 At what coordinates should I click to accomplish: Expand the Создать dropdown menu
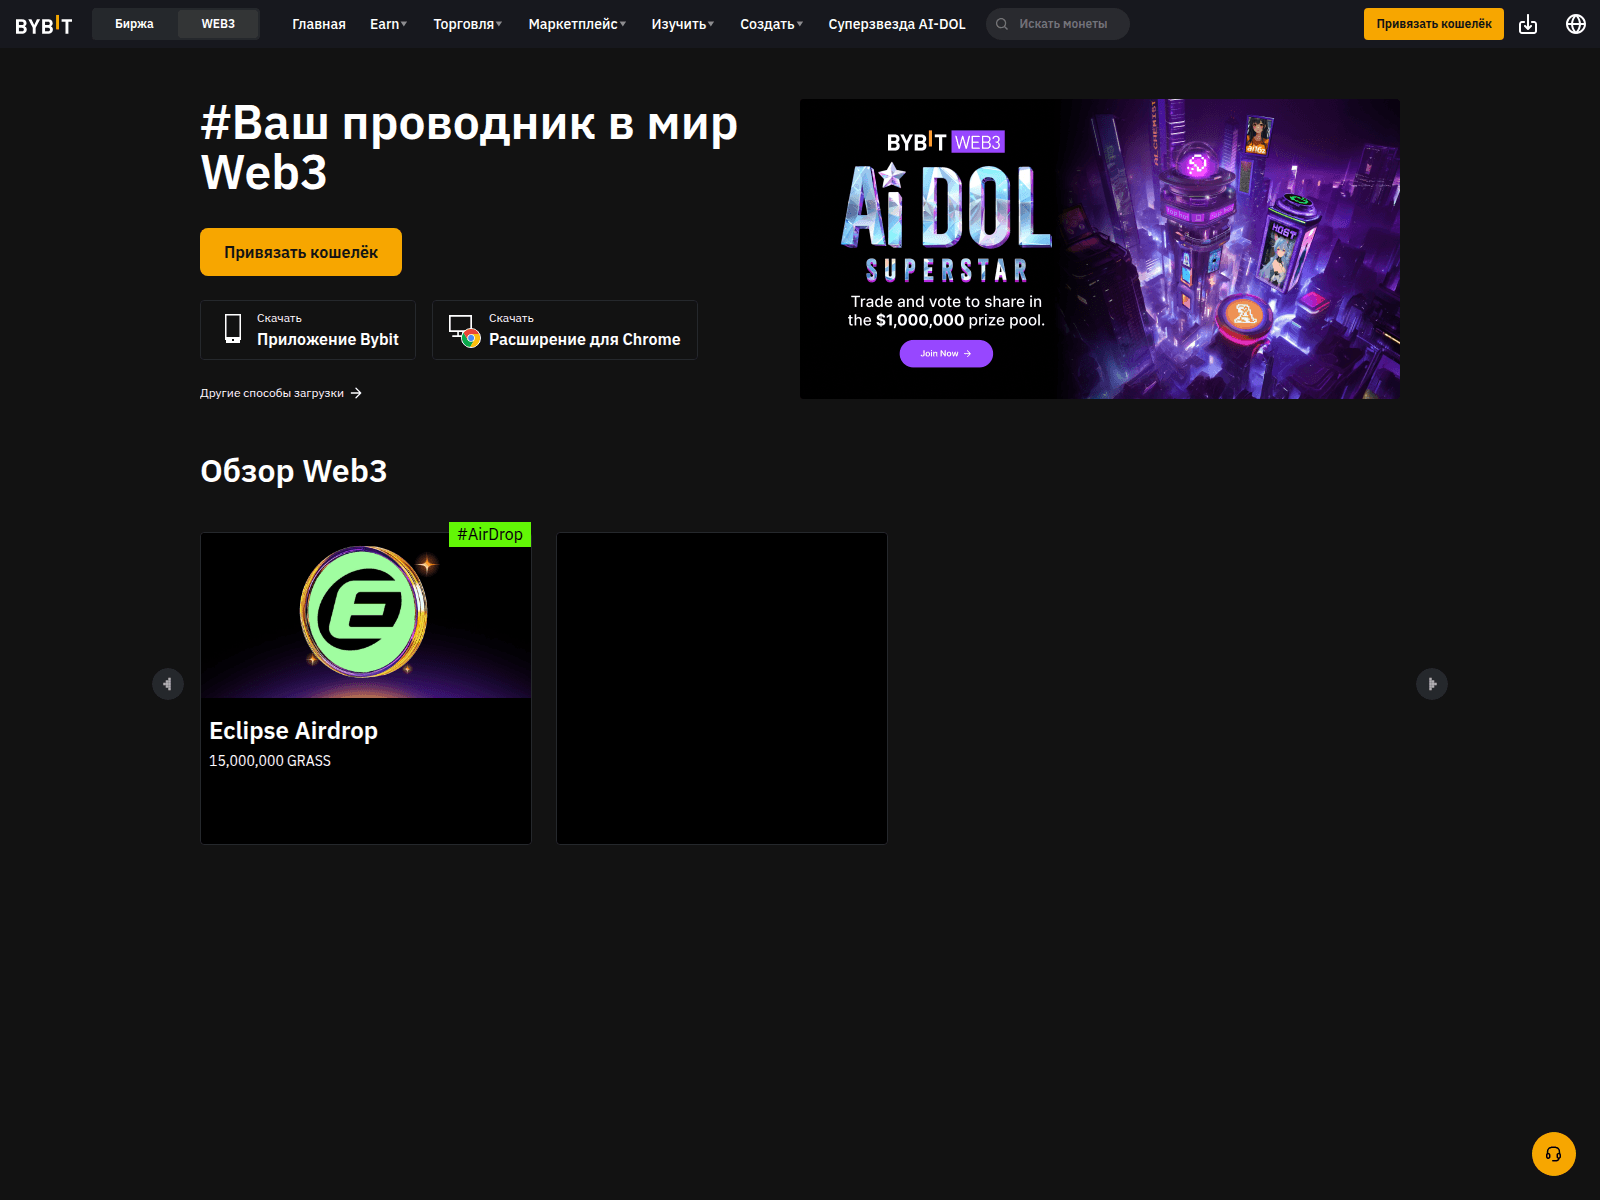771,24
